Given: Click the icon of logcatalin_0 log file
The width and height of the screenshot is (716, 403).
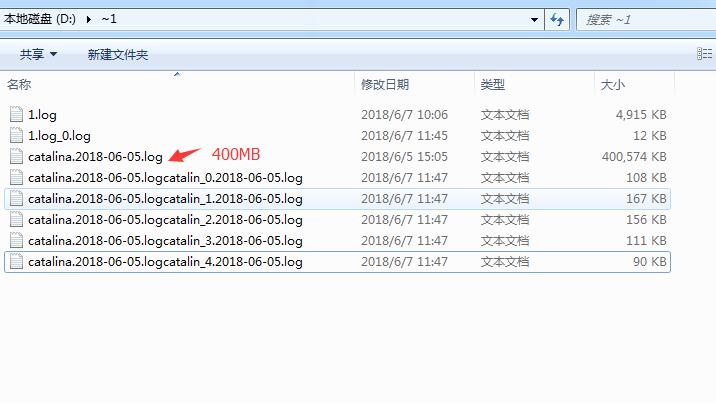Looking at the screenshot, I should pos(16,177).
